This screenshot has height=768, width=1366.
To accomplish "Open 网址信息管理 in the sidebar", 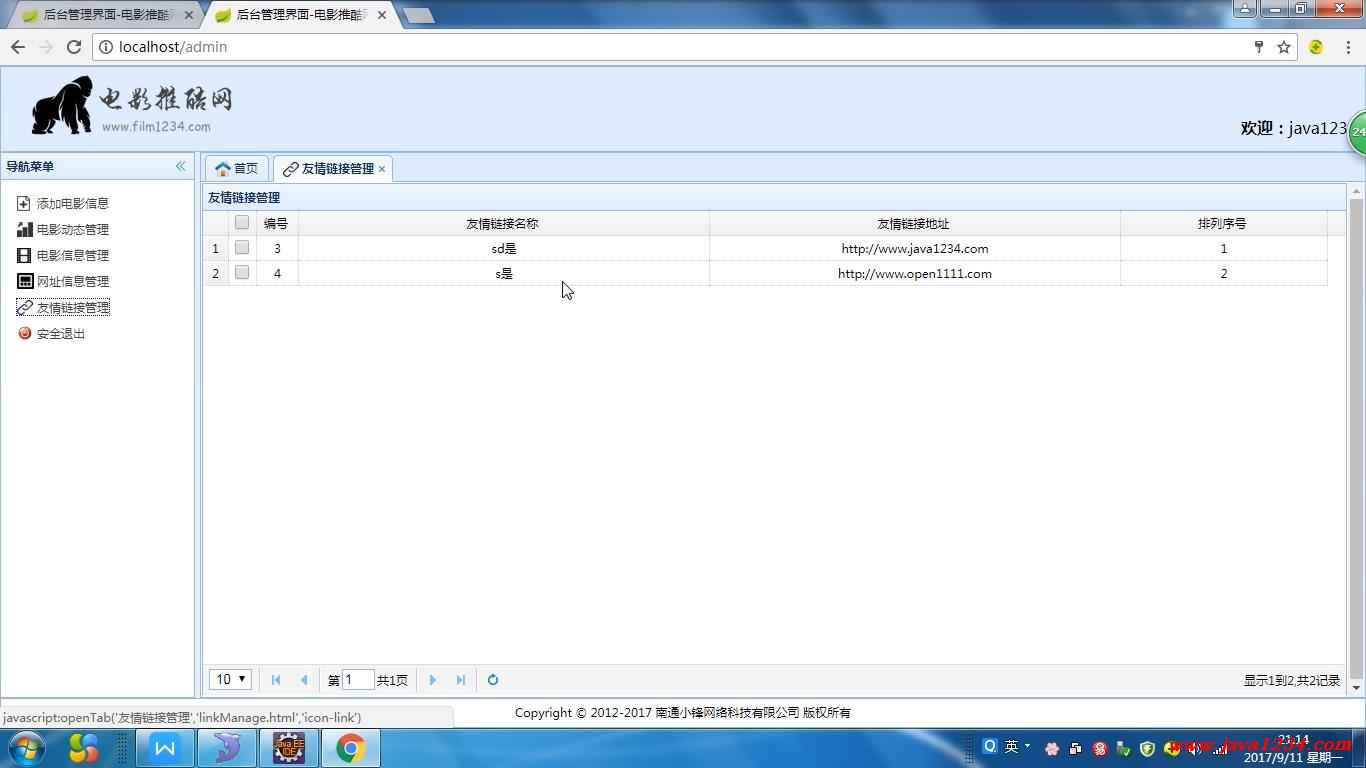I will (72, 282).
